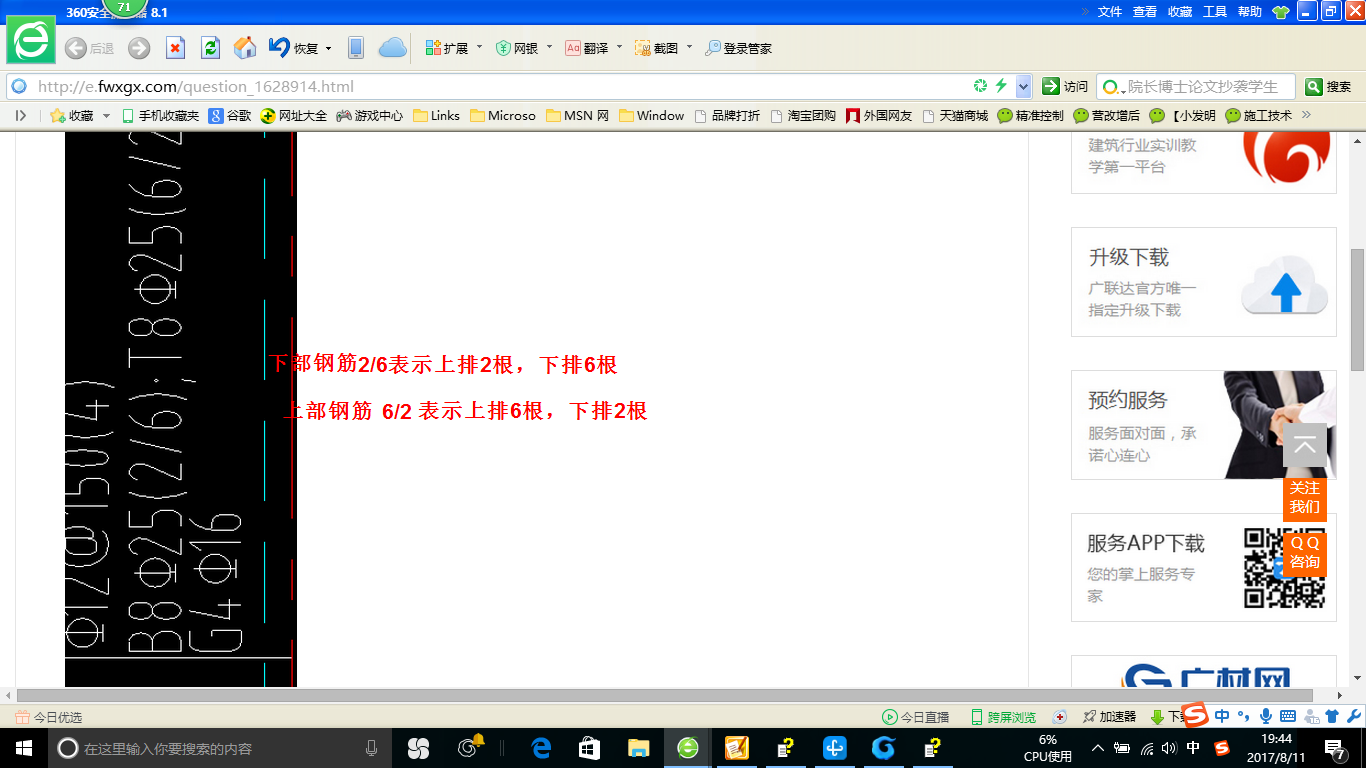Click the orange QQ咨询 button
The height and width of the screenshot is (768, 1366).
pos(1305,553)
